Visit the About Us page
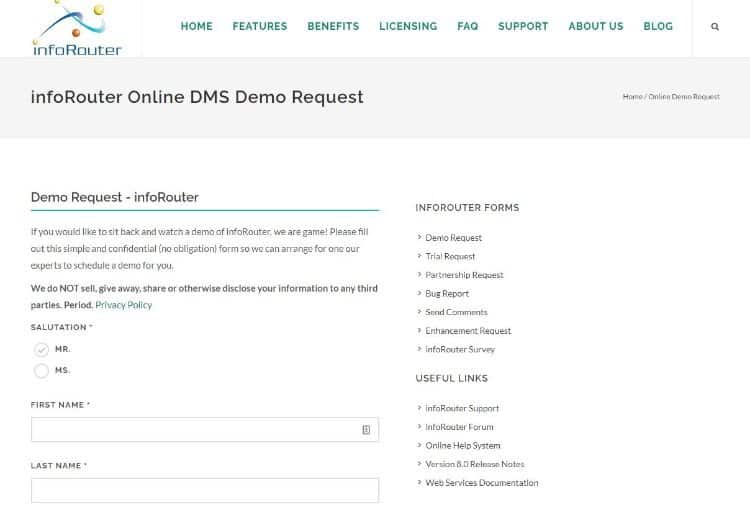The height and width of the screenshot is (505, 750). point(595,27)
